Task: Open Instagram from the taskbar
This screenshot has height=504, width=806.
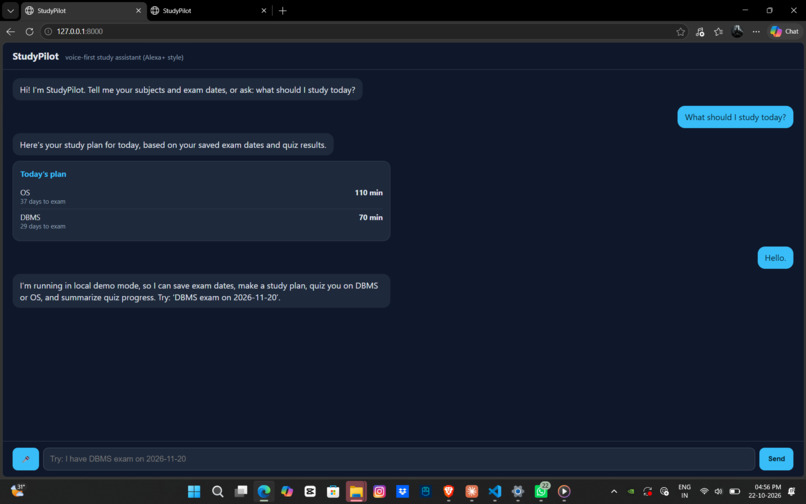Action: (379, 492)
